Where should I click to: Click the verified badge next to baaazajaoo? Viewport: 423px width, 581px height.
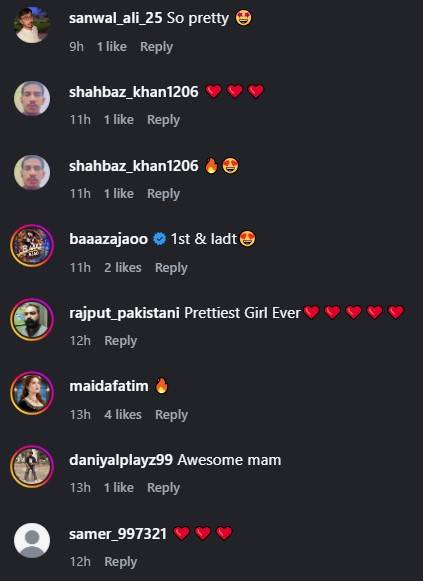pos(160,239)
